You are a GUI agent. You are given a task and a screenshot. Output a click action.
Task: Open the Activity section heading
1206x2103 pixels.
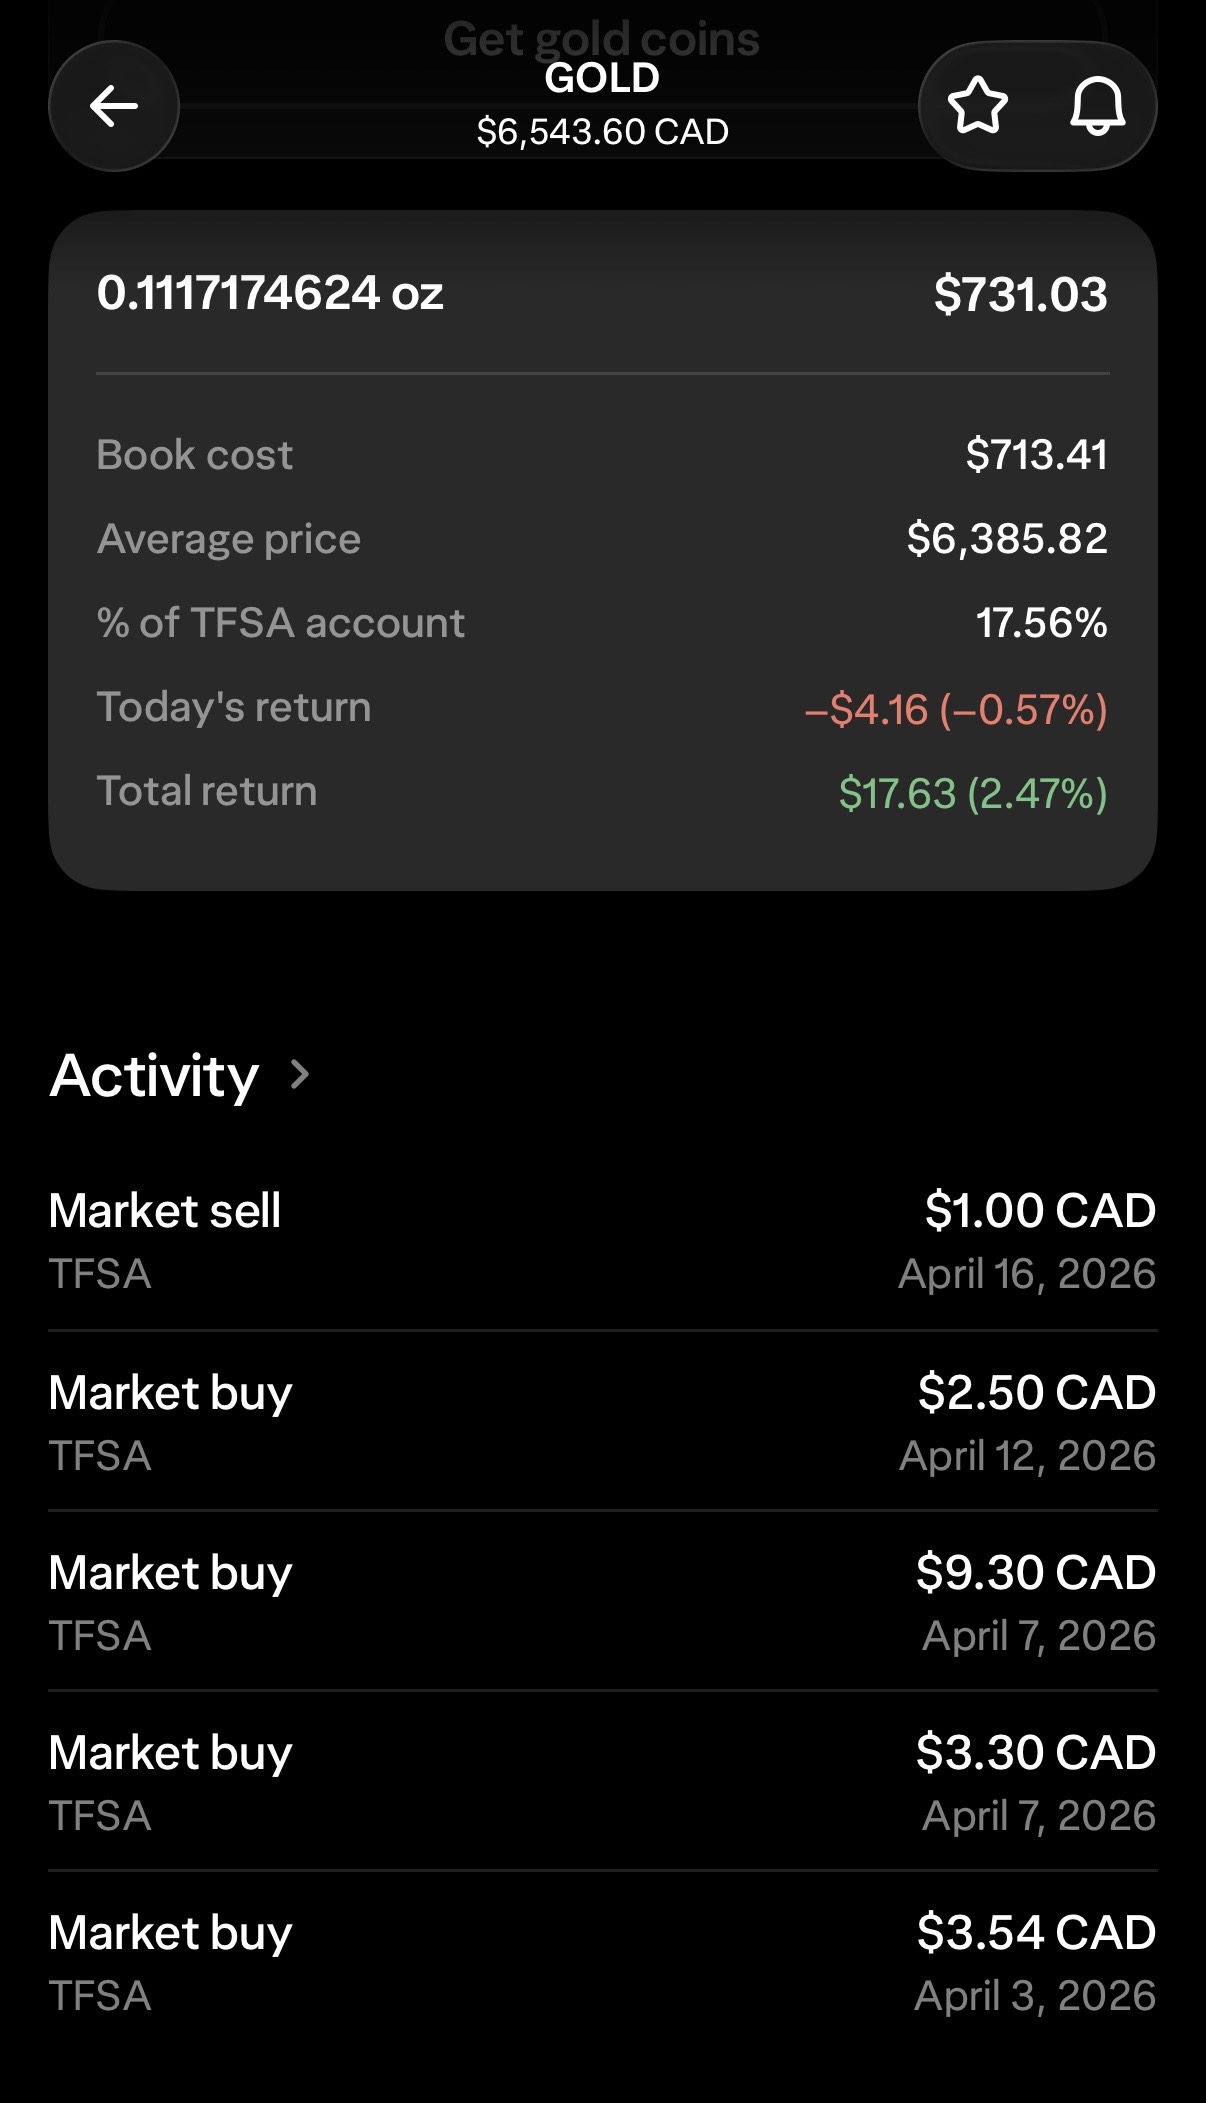[155, 1076]
